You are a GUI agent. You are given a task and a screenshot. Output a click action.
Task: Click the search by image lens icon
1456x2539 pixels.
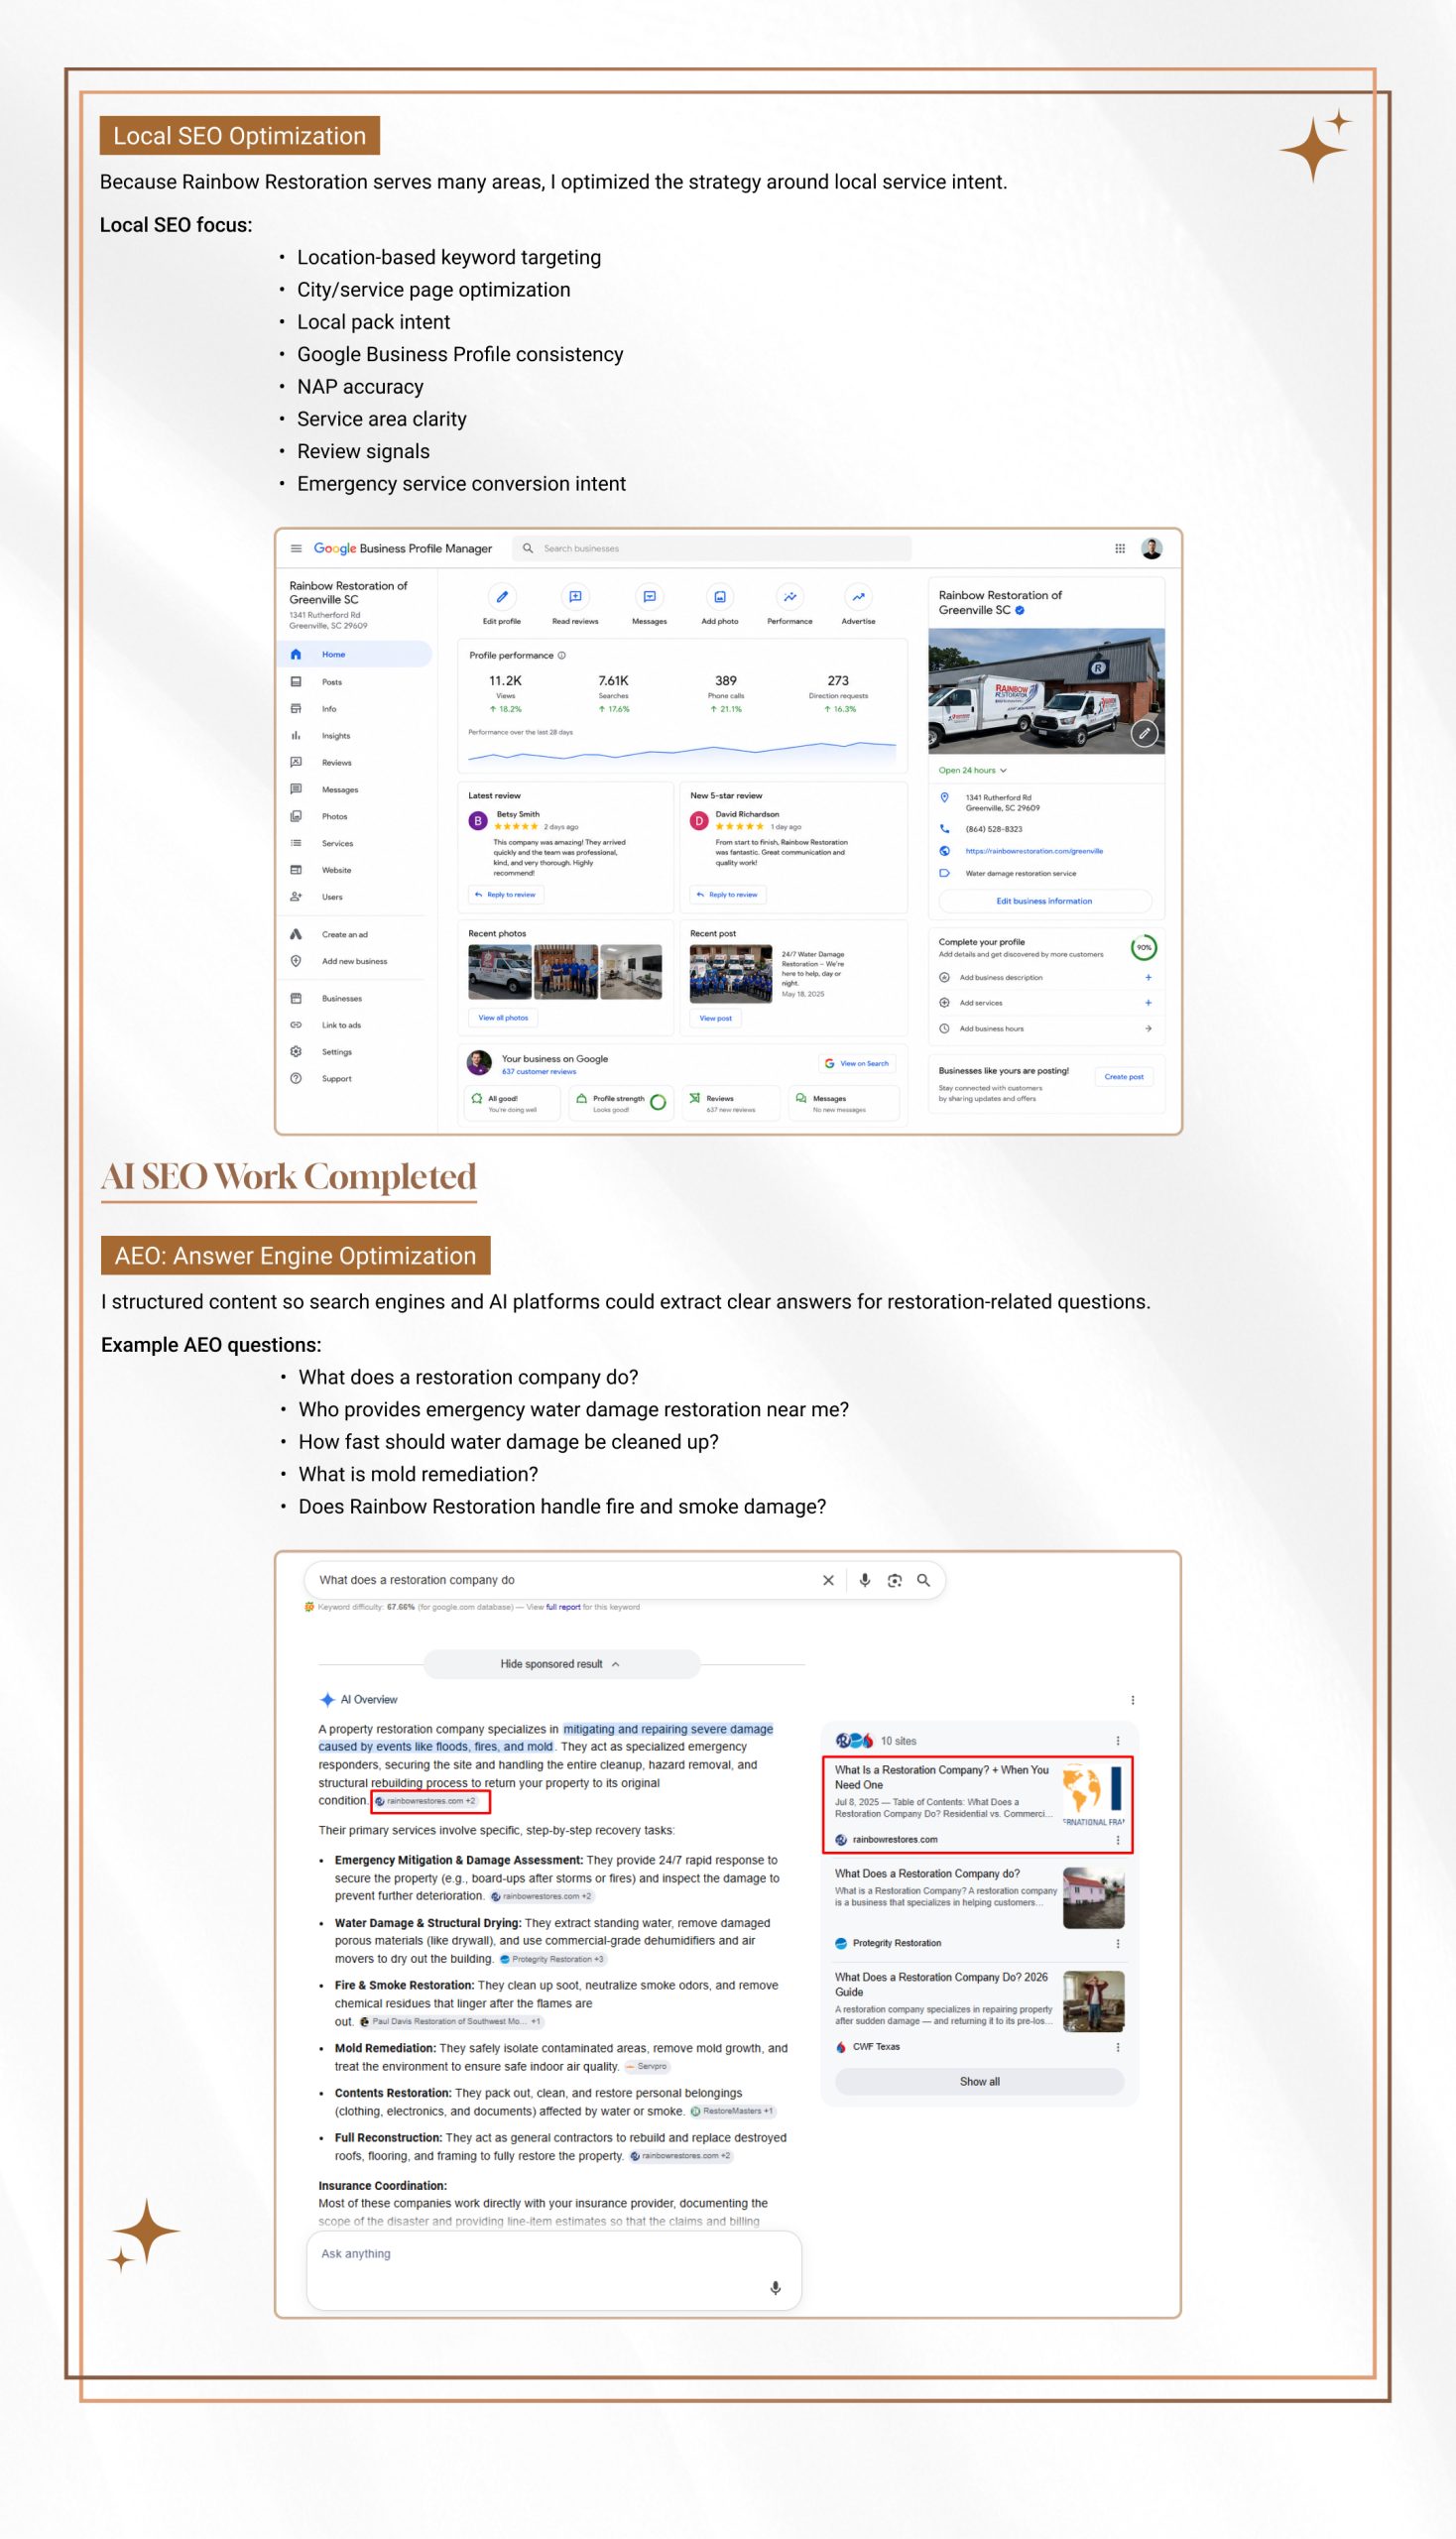pyautogui.click(x=895, y=1580)
